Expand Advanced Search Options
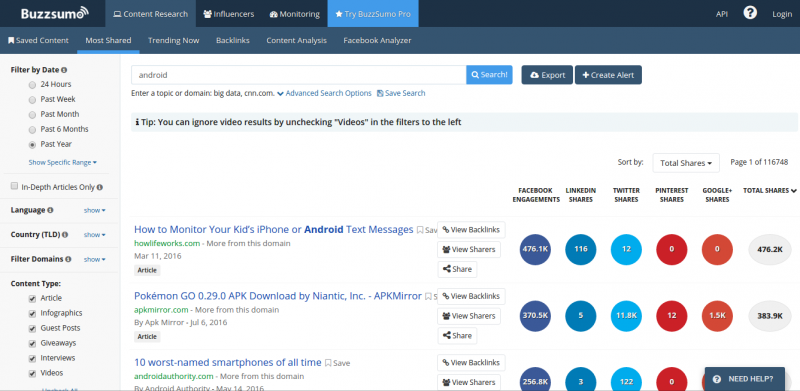This screenshot has height=391, width=800. point(324,93)
